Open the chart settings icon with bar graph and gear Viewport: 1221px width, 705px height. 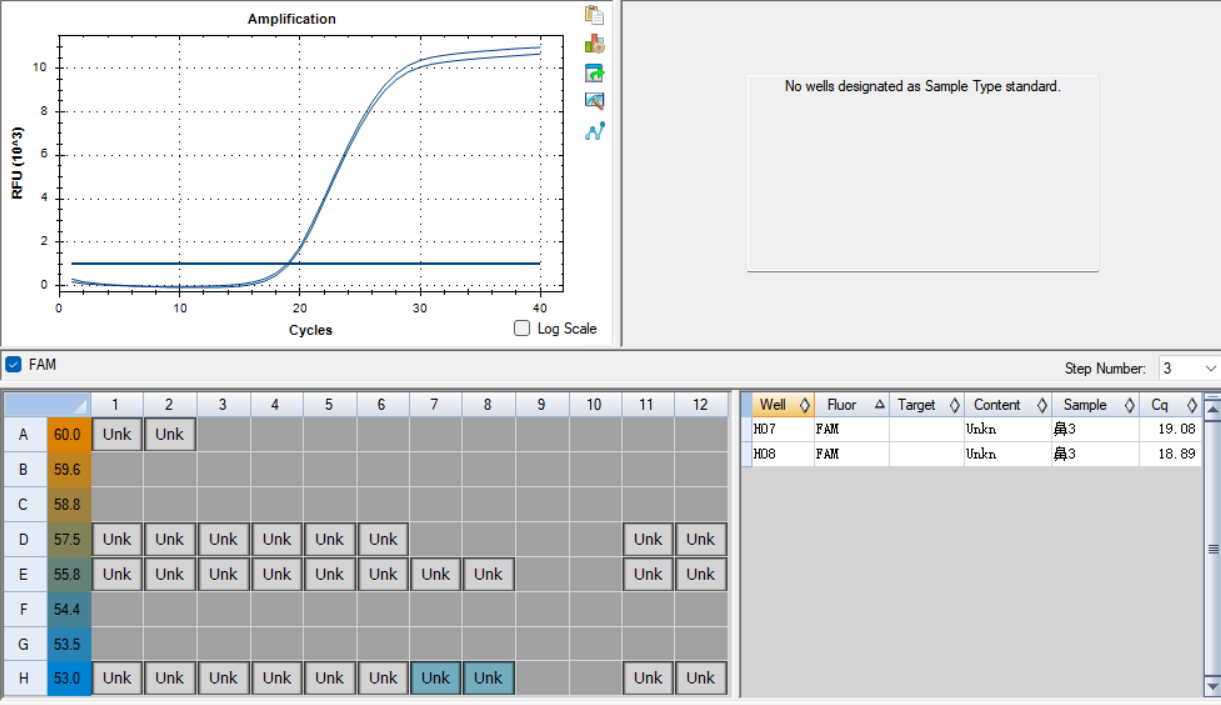[x=595, y=44]
